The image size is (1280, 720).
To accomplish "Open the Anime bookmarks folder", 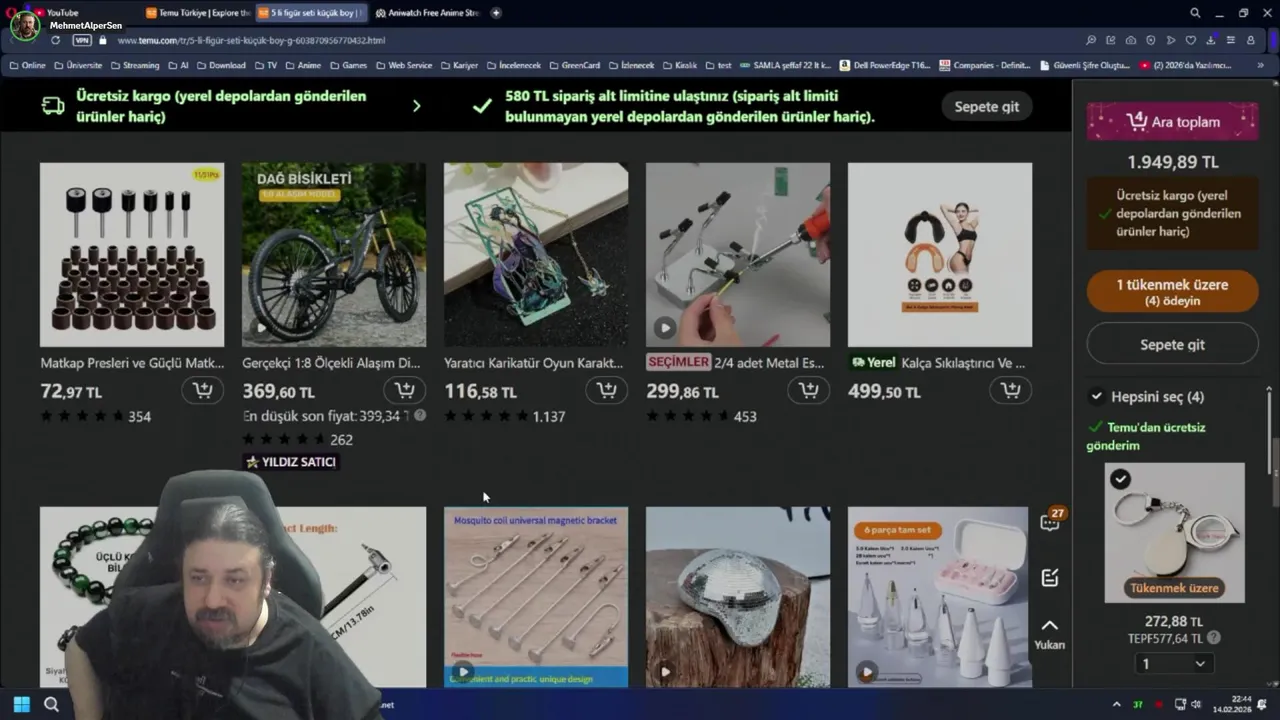I will [x=303, y=65].
